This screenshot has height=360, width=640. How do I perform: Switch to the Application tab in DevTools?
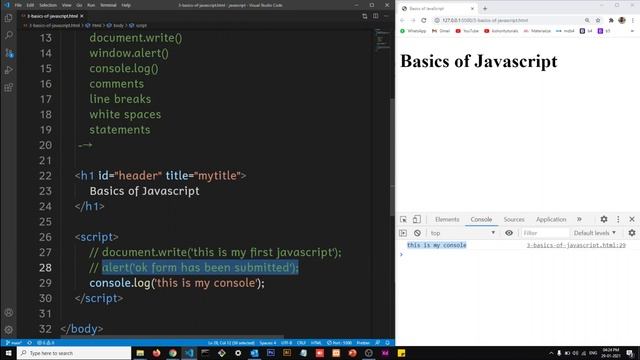point(551,219)
